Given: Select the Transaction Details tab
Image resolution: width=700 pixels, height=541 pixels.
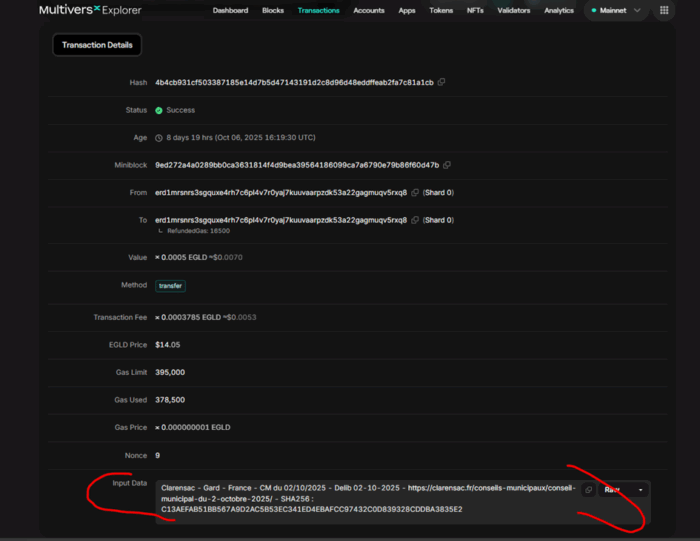Looking at the screenshot, I should pos(97,46).
